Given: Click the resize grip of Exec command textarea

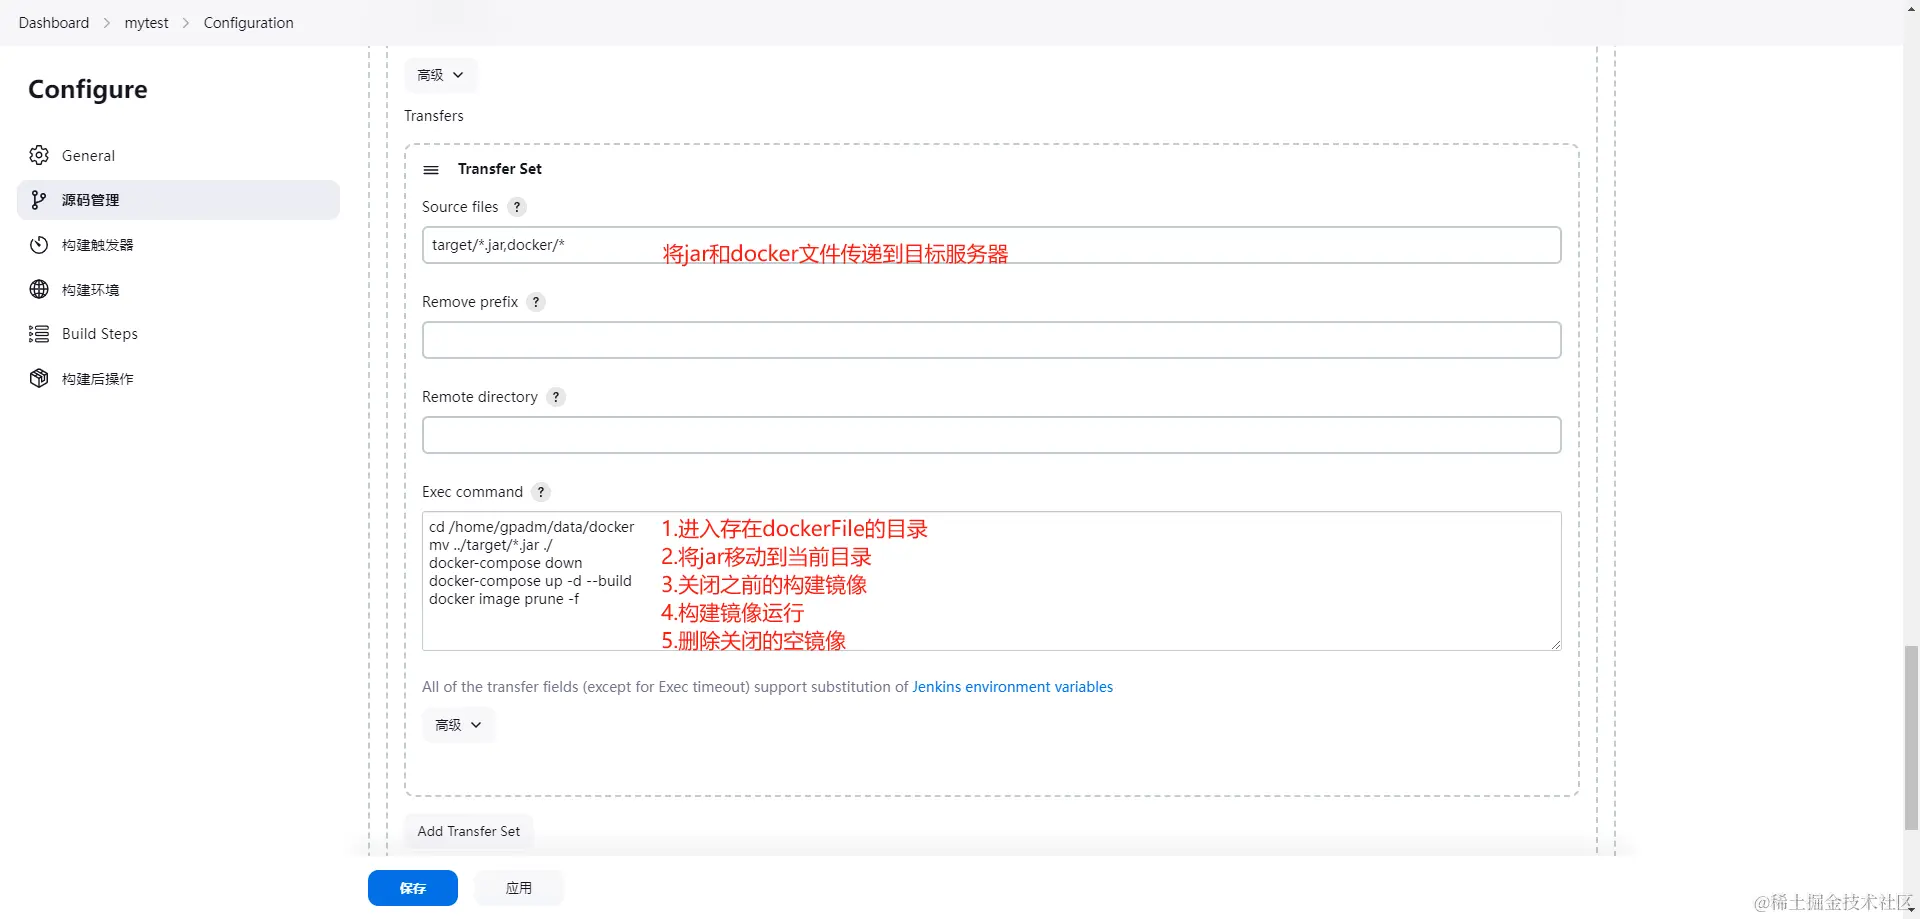Looking at the screenshot, I should coord(1555,645).
